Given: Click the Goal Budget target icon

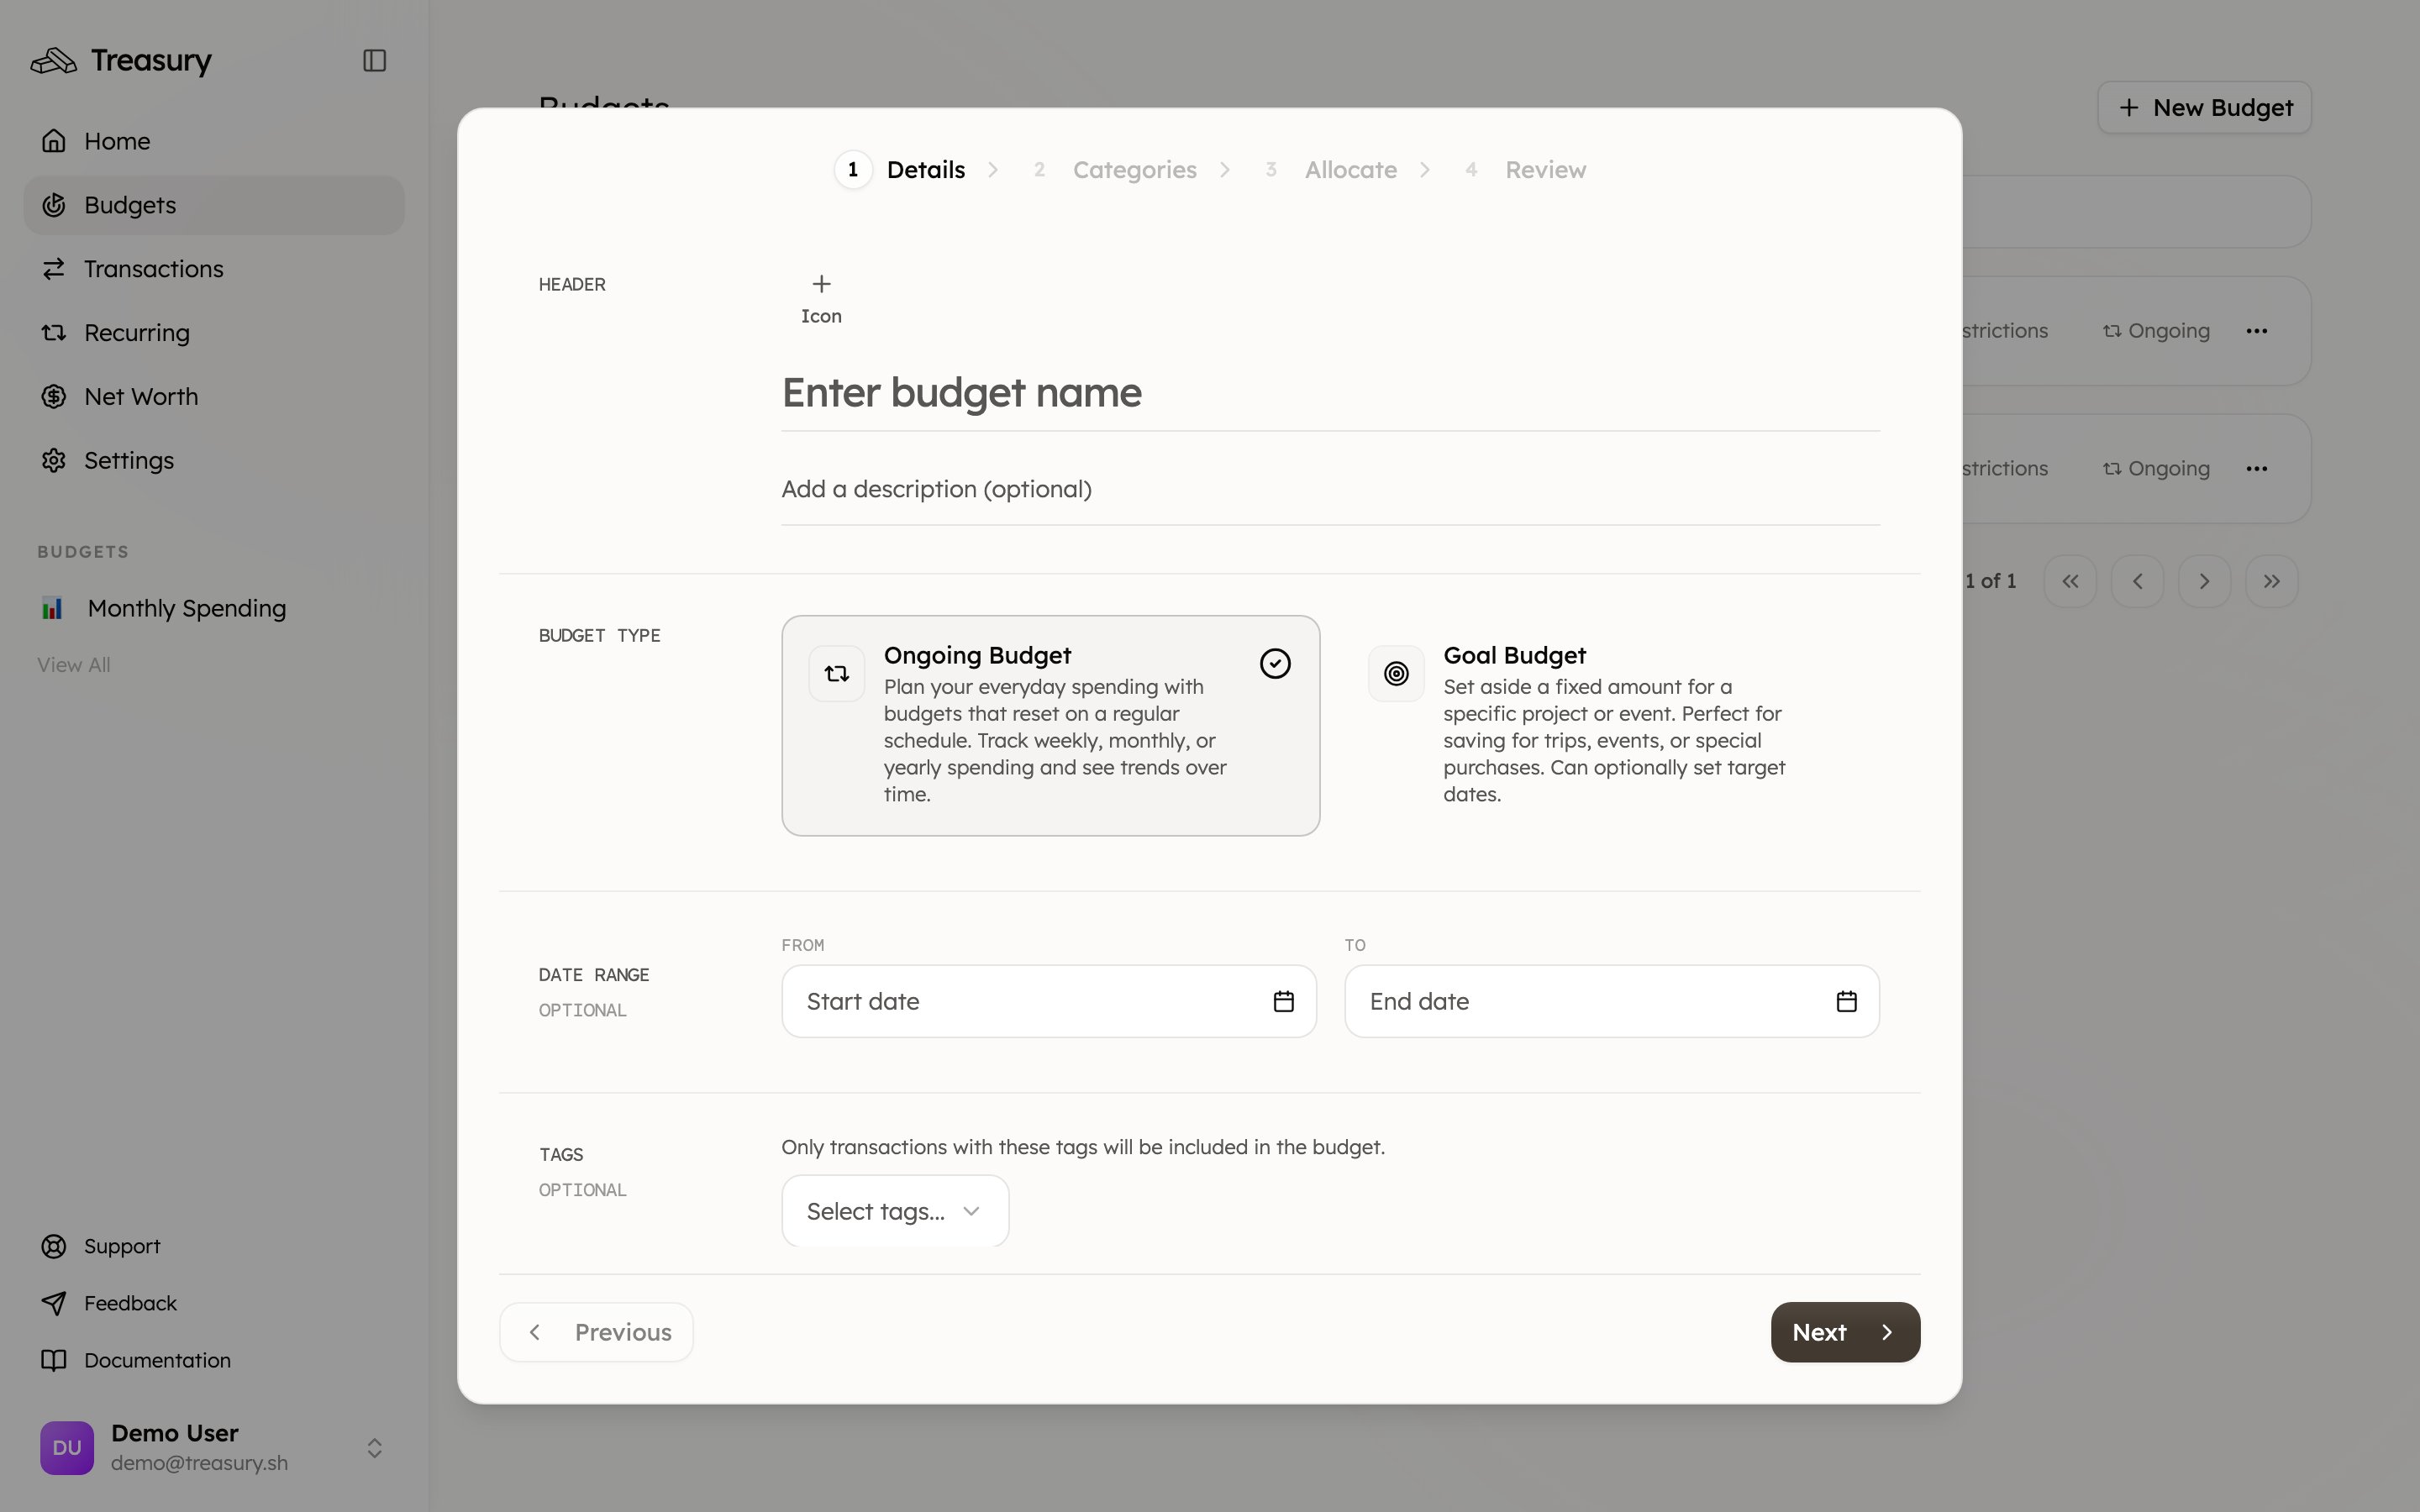Looking at the screenshot, I should pyautogui.click(x=1396, y=674).
